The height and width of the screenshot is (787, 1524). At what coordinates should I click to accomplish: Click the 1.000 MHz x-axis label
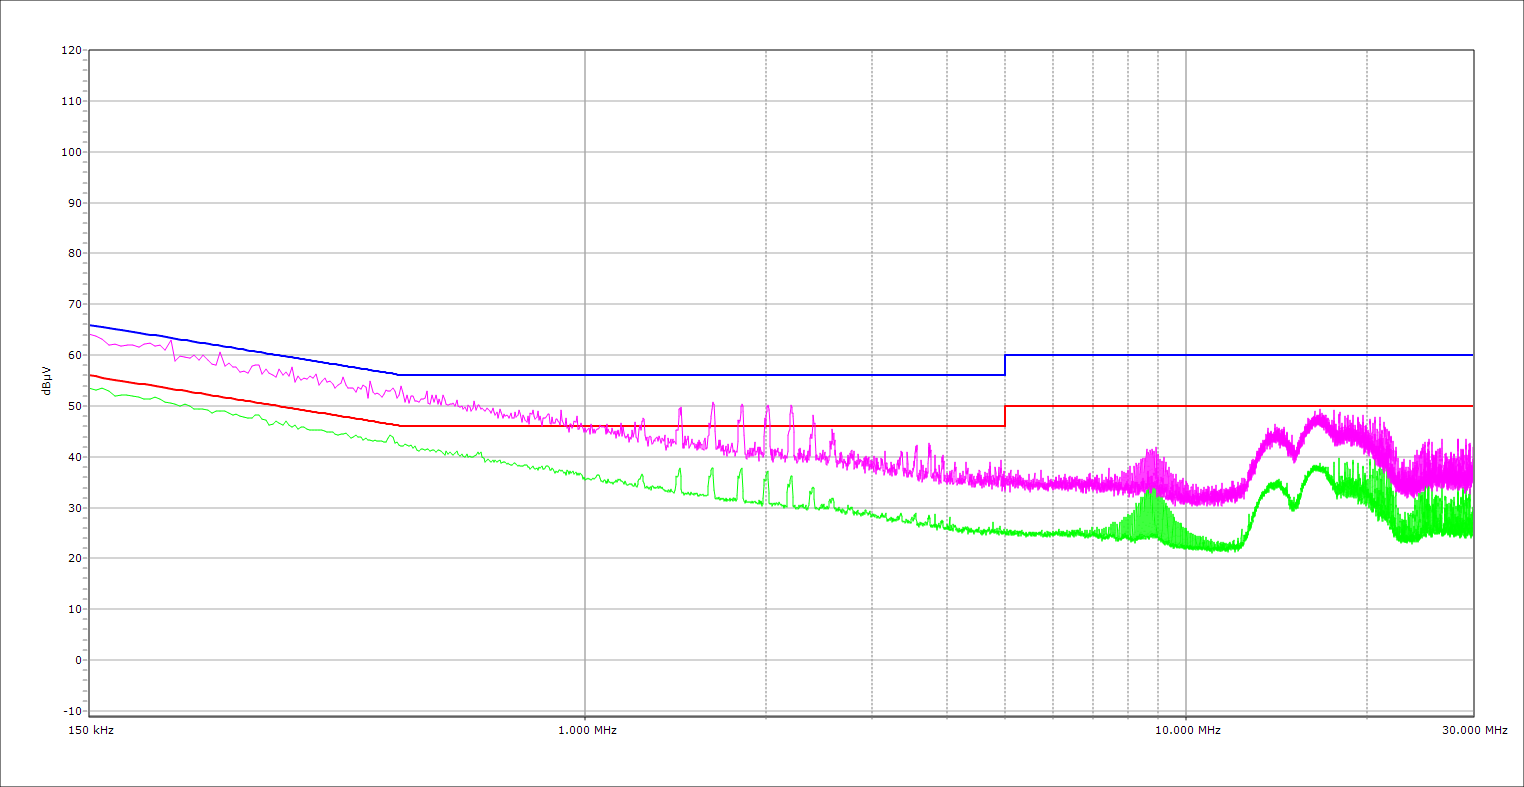(585, 730)
